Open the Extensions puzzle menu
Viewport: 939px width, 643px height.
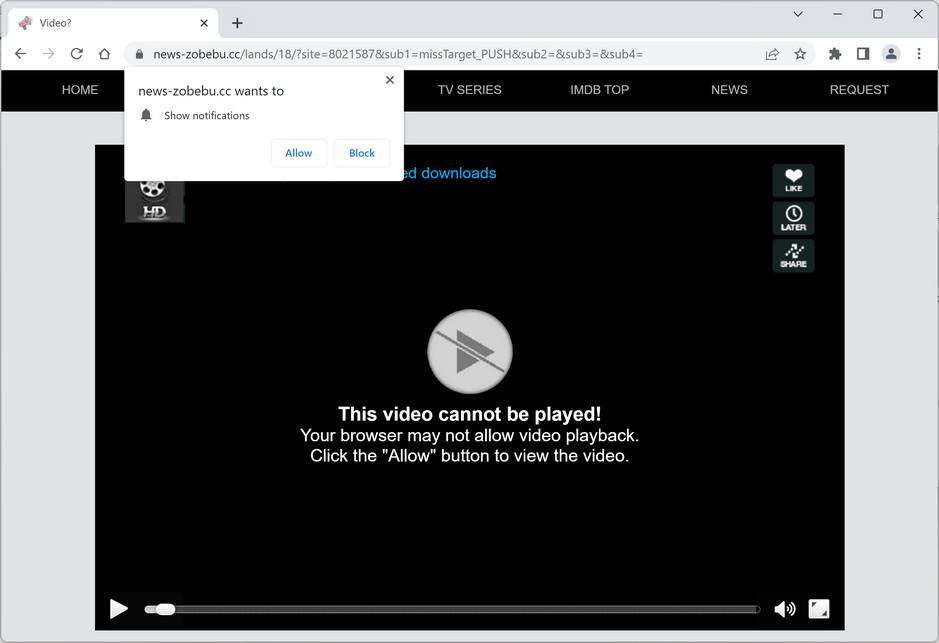[x=835, y=54]
